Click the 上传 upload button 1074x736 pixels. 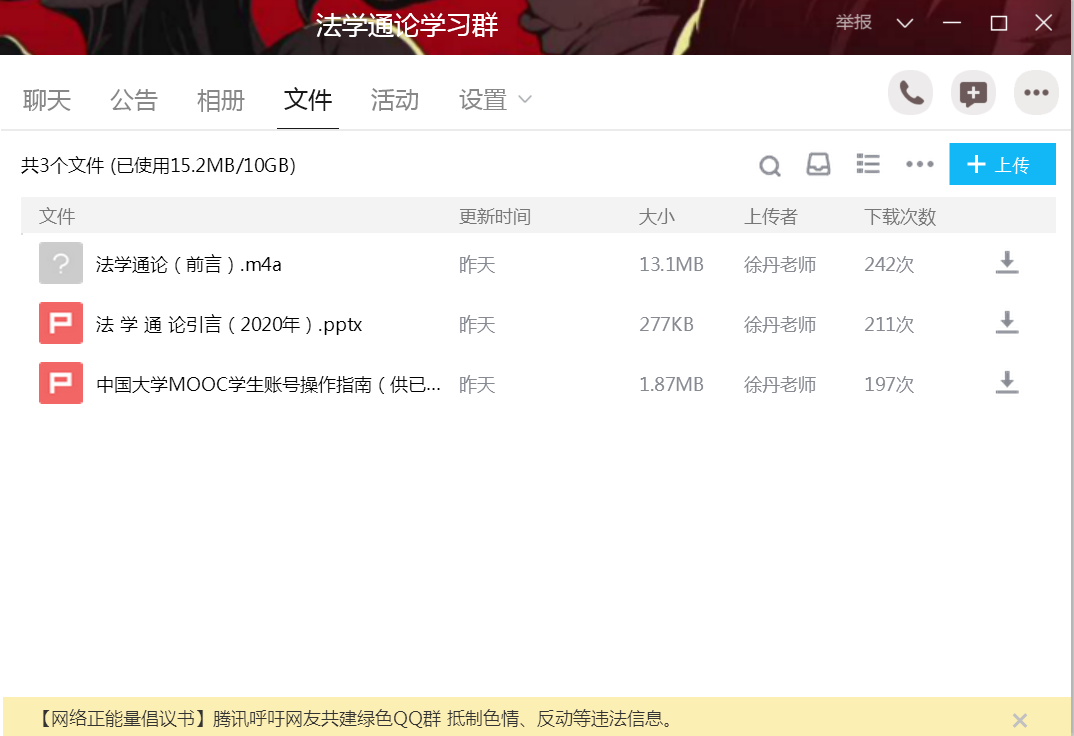(x=1002, y=165)
